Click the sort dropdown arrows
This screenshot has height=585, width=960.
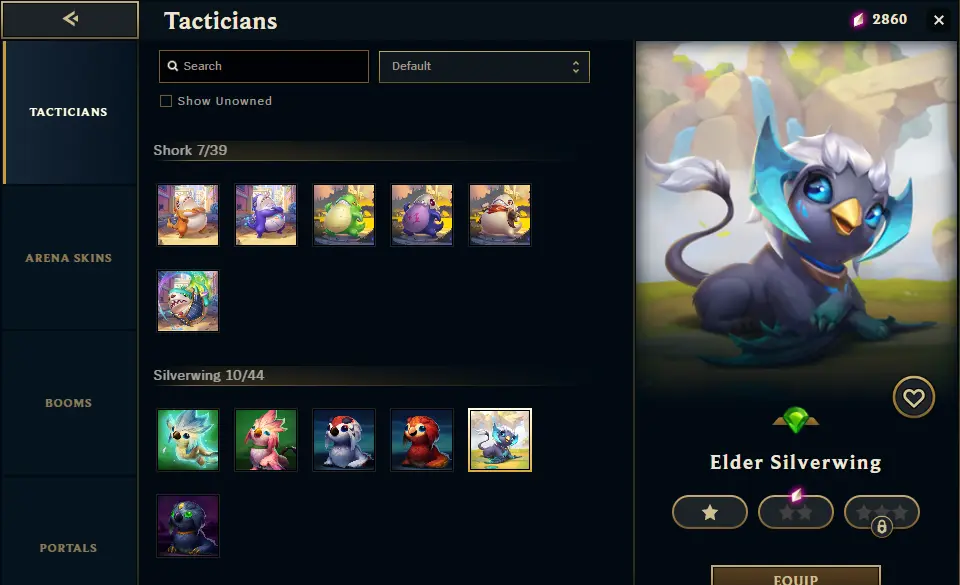576,67
